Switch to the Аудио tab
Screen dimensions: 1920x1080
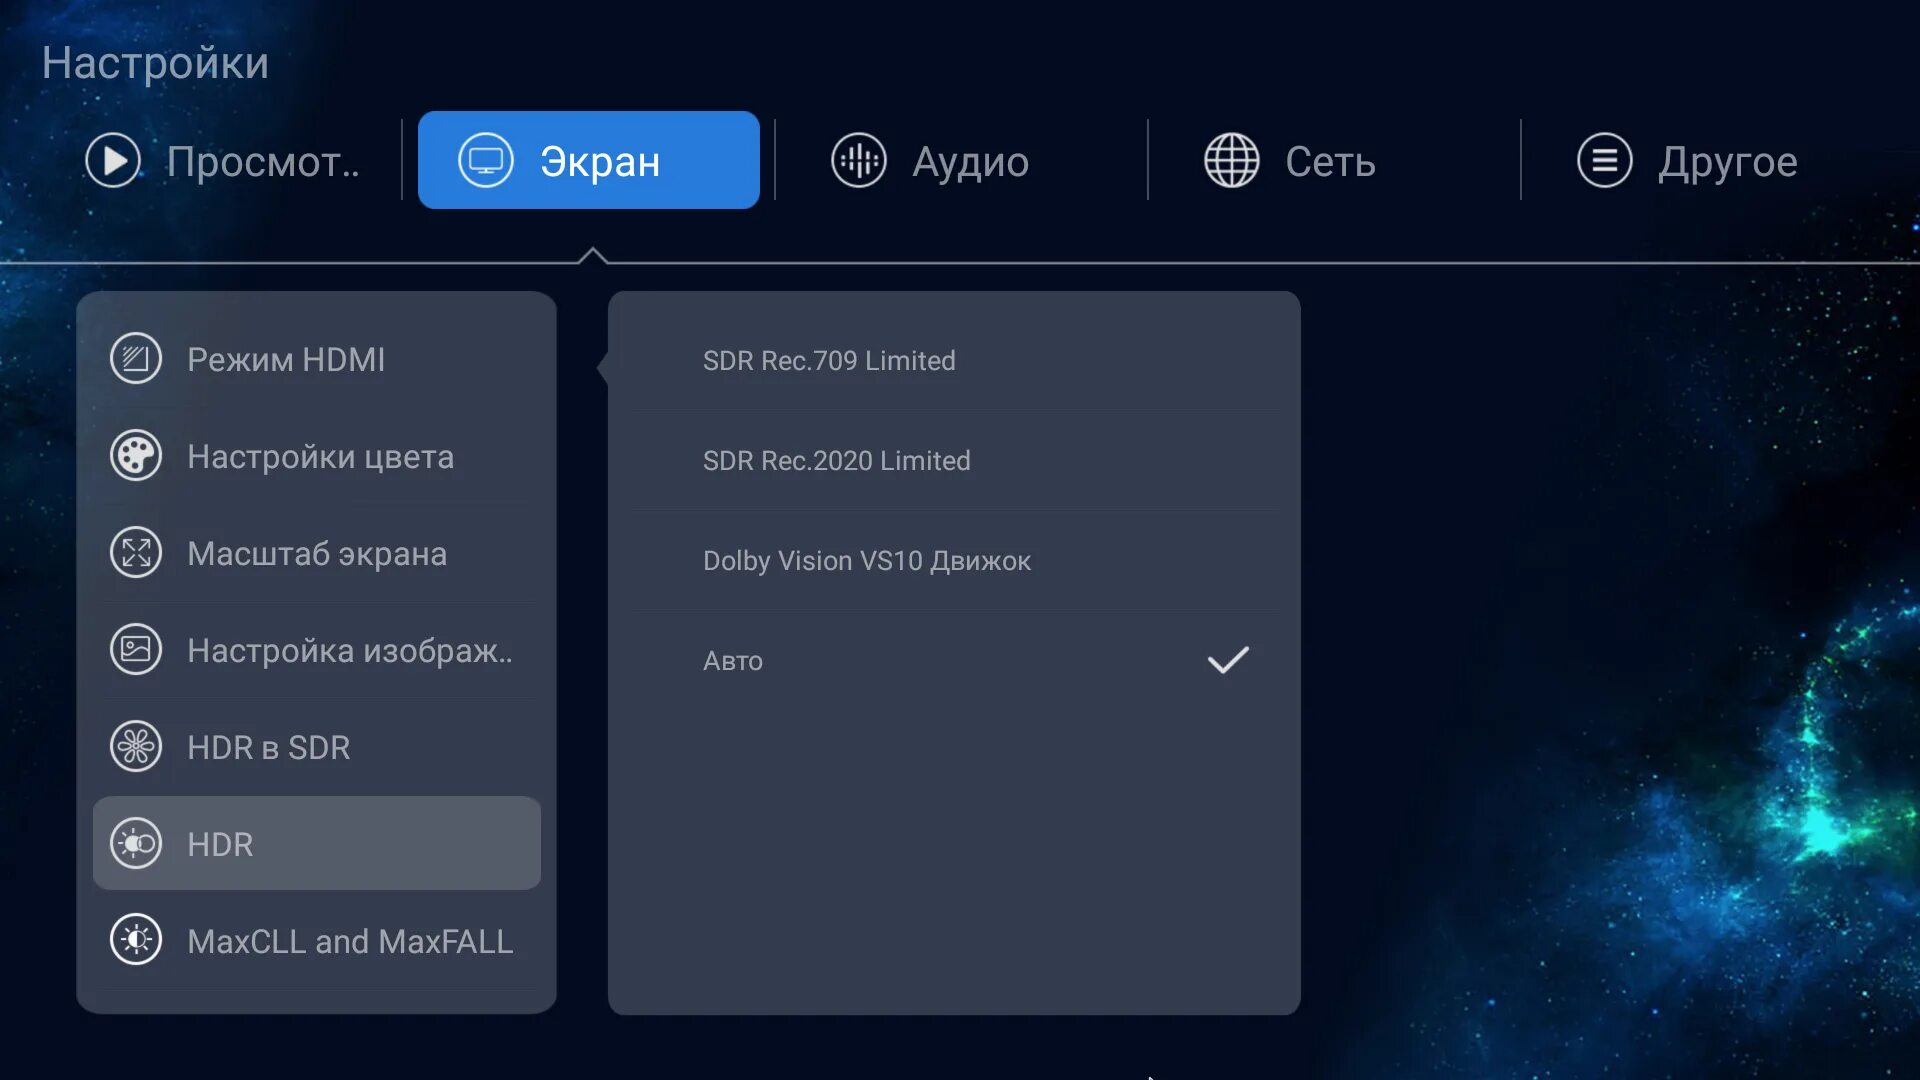[x=930, y=161]
